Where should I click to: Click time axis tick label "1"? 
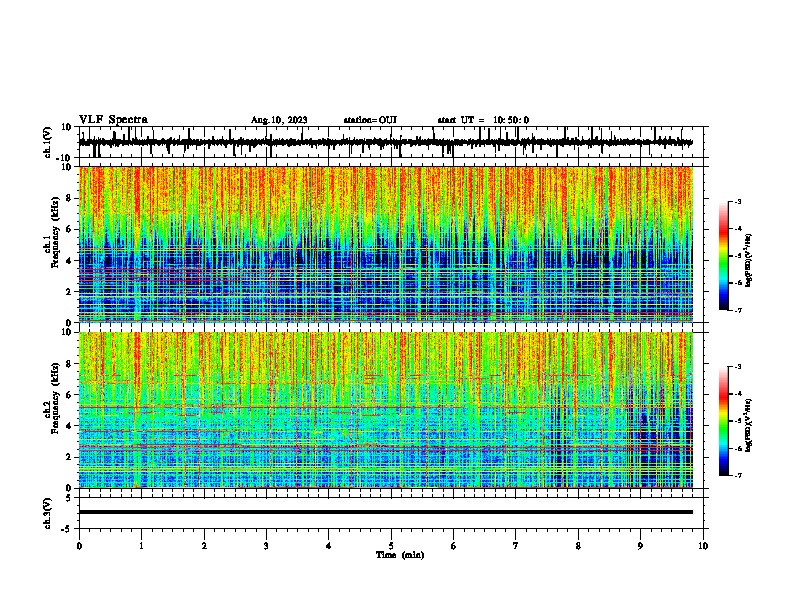(x=141, y=546)
